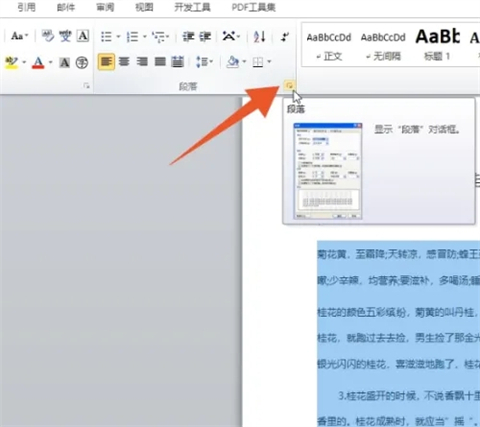Apply center text alignment

124,62
